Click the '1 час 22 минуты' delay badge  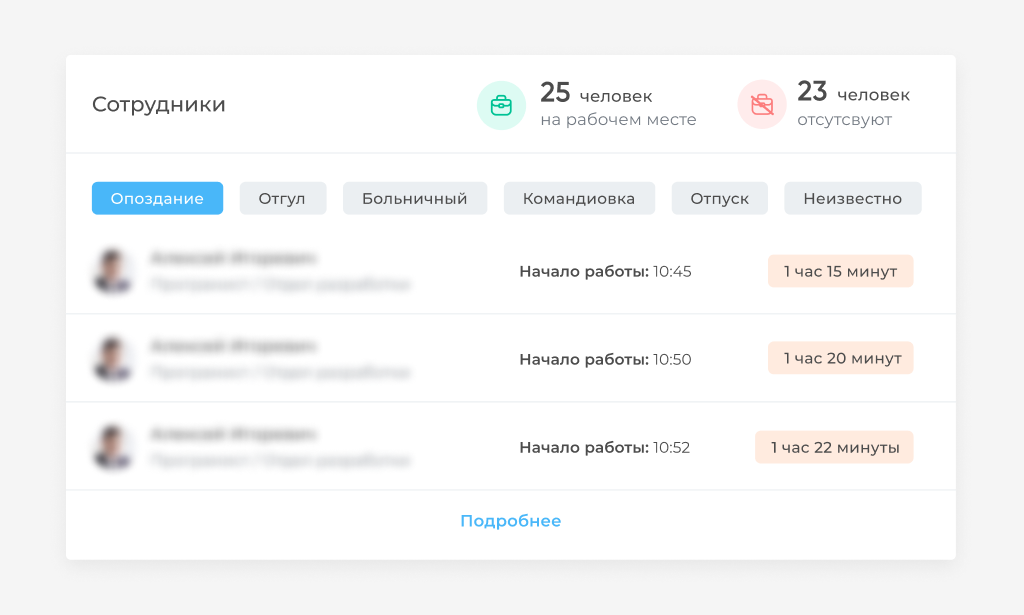pos(834,447)
